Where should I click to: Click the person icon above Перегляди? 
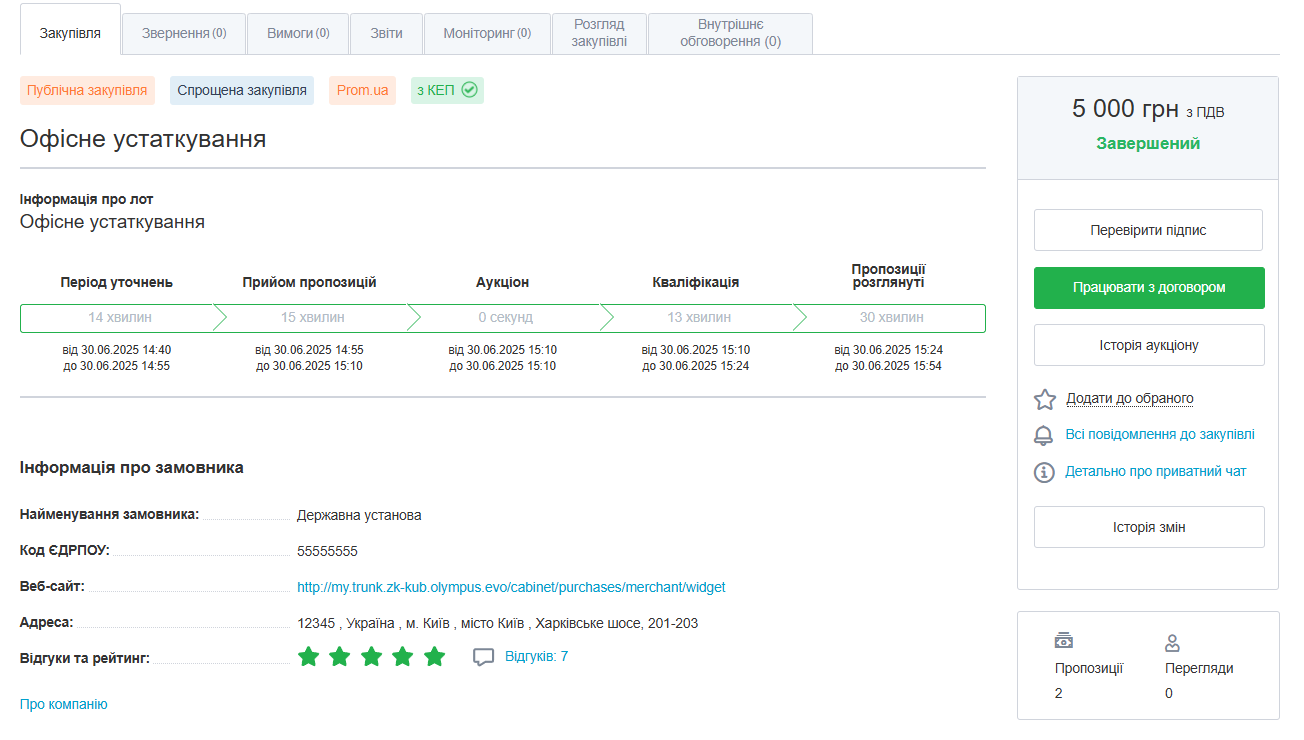1173,642
